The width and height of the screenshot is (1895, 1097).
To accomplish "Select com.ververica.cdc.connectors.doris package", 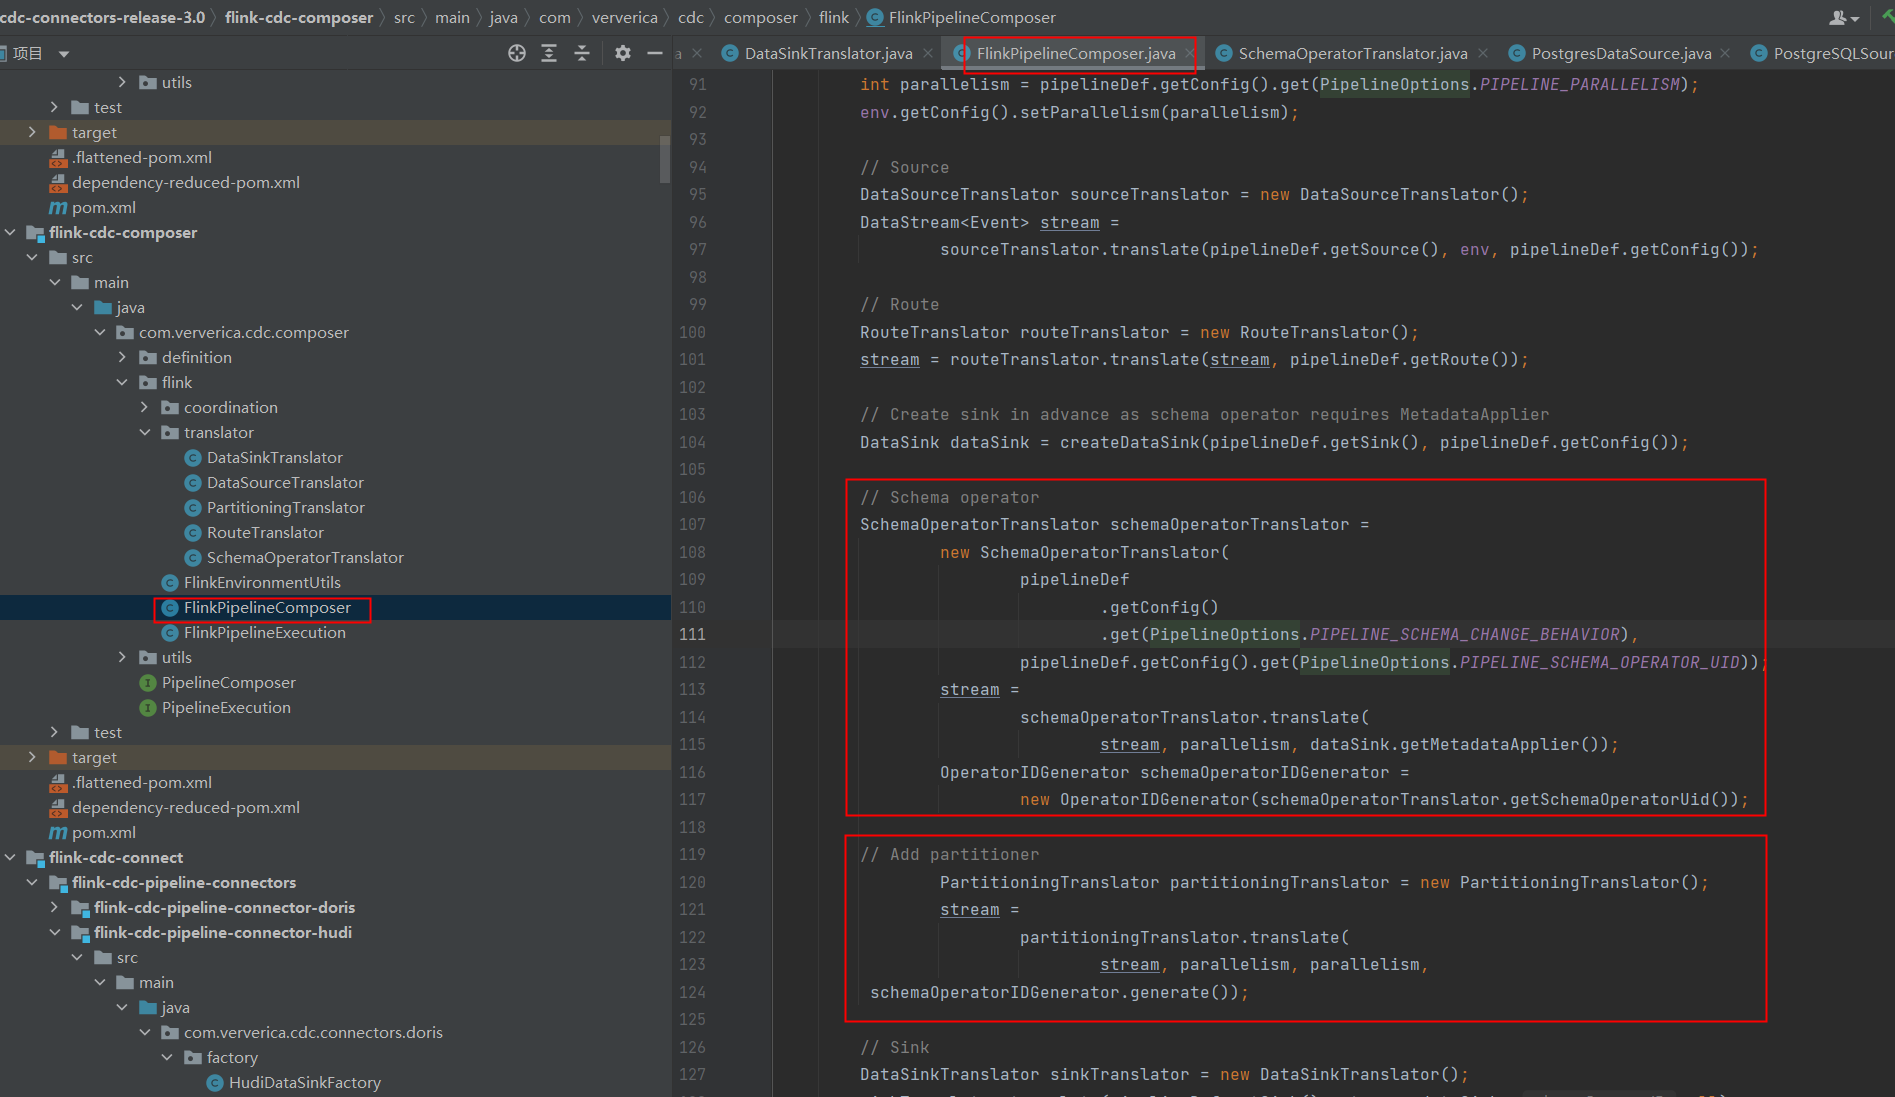I will point(313,1032).
